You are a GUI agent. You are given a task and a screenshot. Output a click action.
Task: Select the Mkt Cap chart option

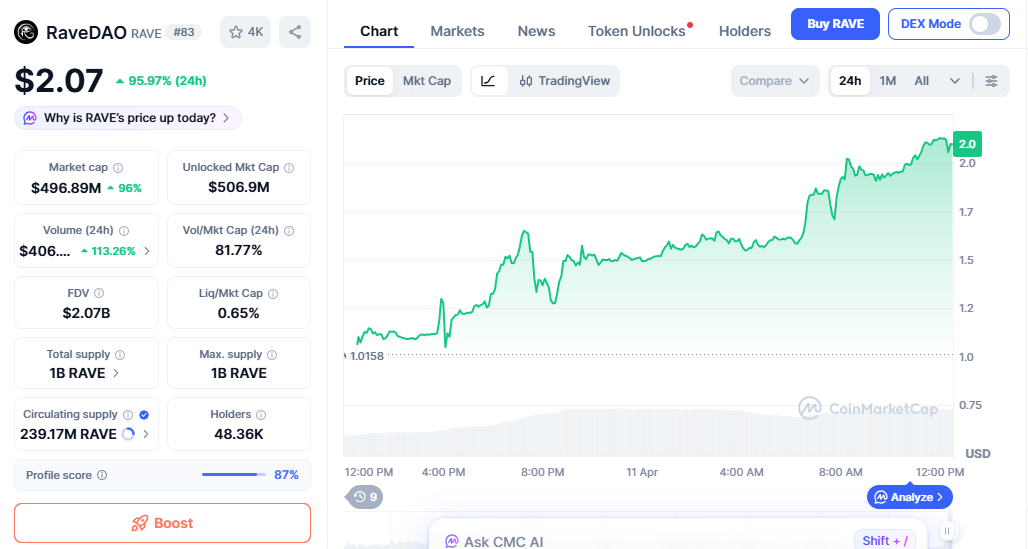[x=427, y=81]
